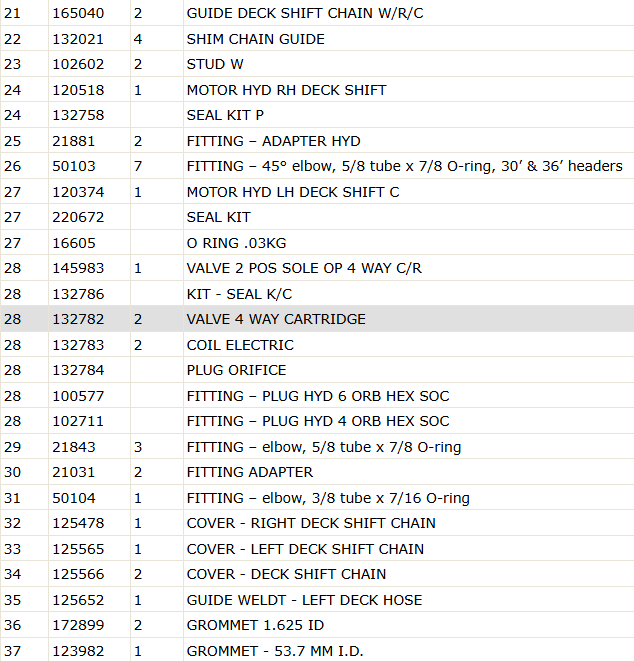The width and height of the screenshot is (634, 661).
Task: Click the STUD W description
Action: (215, 64)
